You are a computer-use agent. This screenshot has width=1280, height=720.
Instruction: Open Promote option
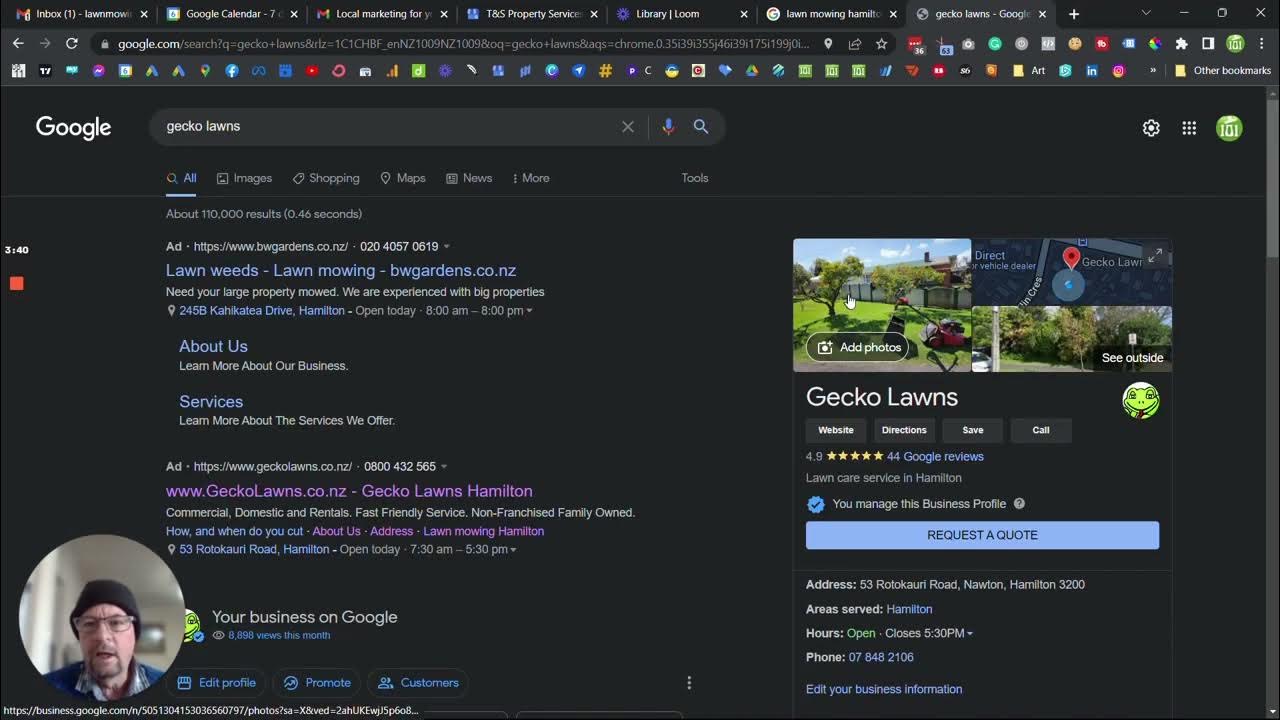[317, 683]
